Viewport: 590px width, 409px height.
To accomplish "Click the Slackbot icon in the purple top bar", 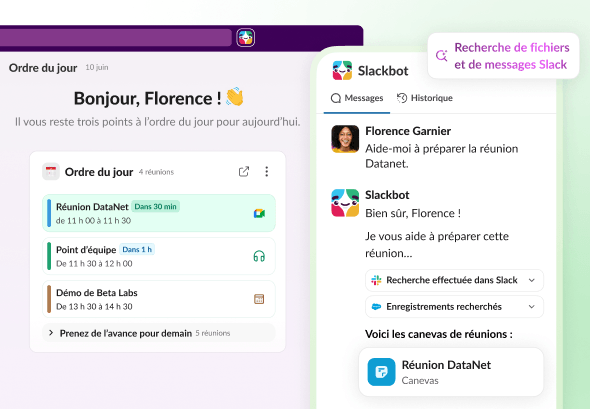I will 246,38.
